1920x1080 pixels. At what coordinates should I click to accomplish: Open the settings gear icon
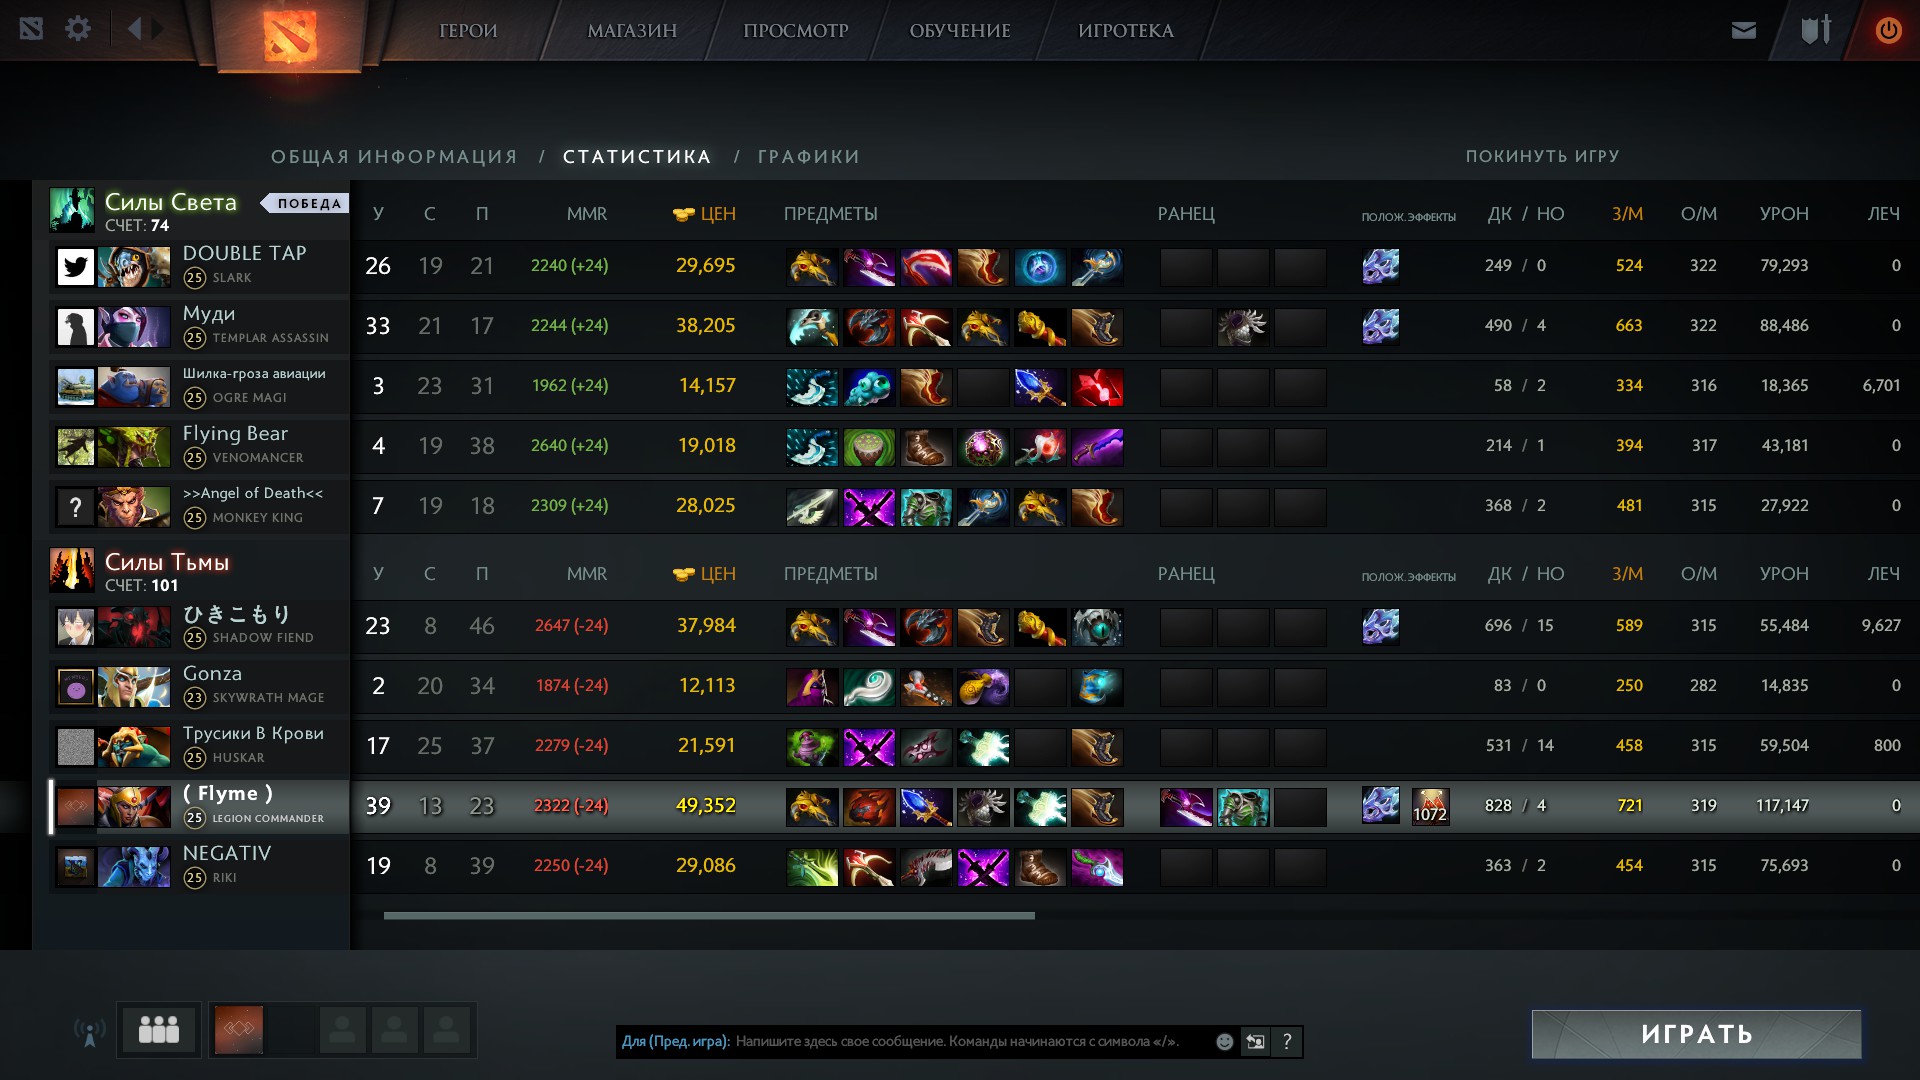pos(78,29)
